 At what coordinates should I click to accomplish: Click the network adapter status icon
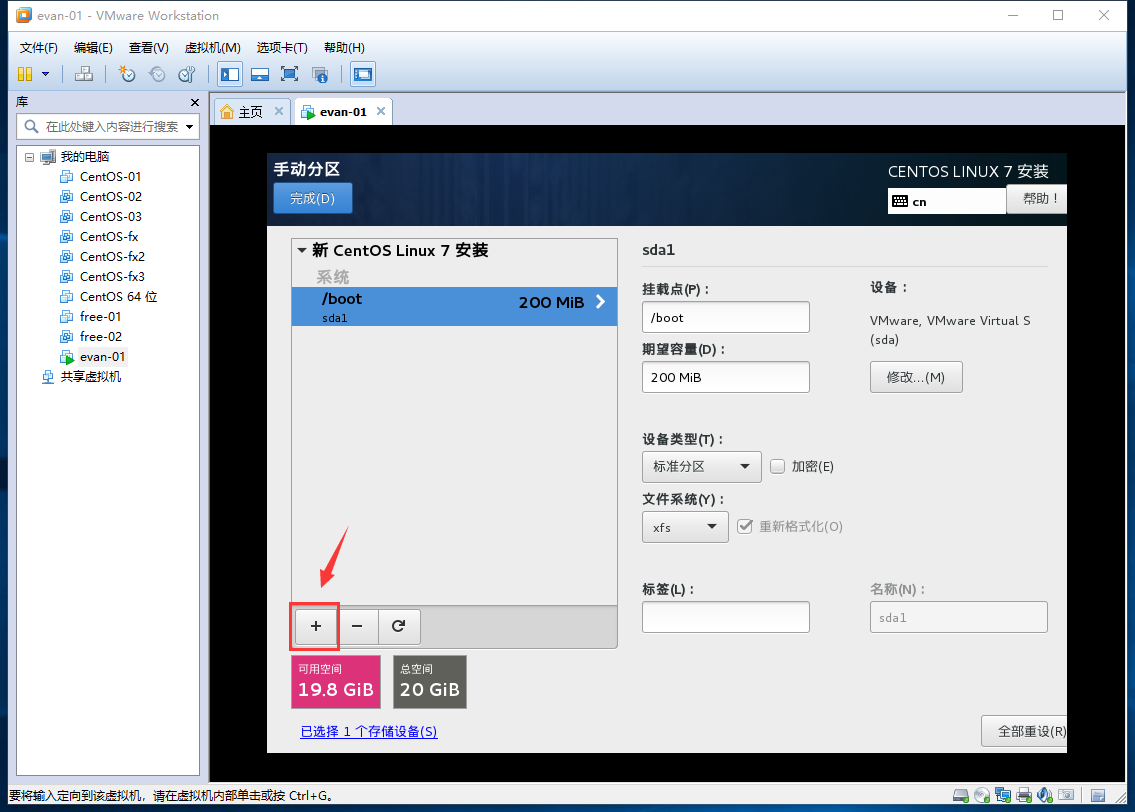[1003, 796]
